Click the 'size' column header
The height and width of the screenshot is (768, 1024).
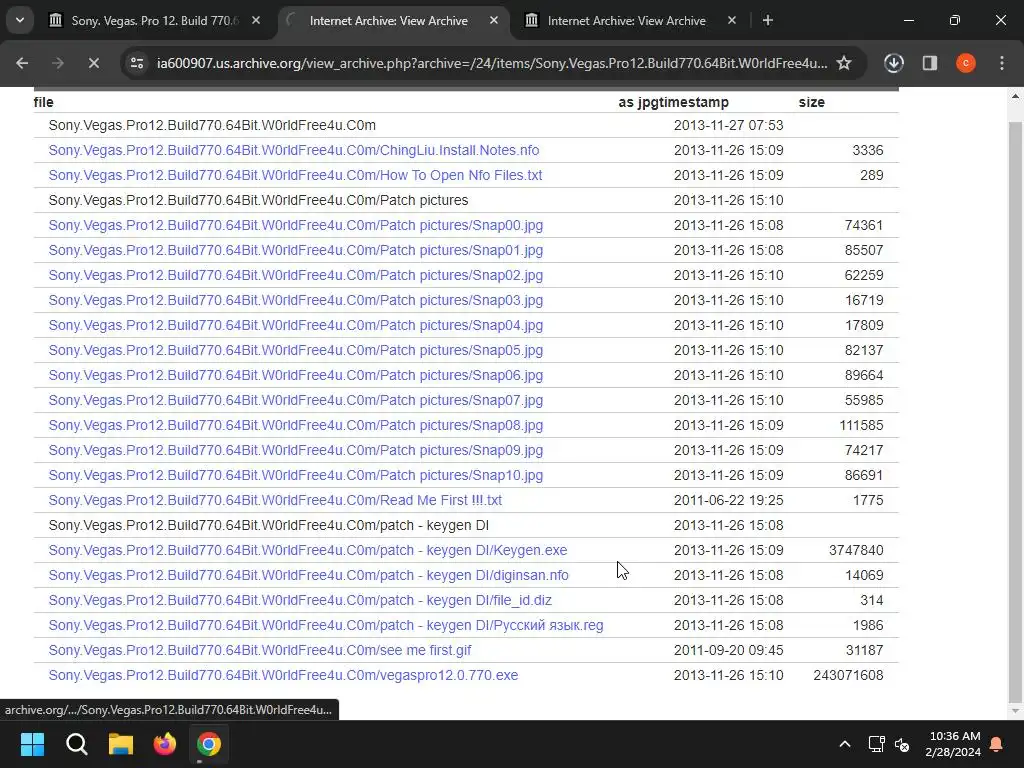[812, 103]
